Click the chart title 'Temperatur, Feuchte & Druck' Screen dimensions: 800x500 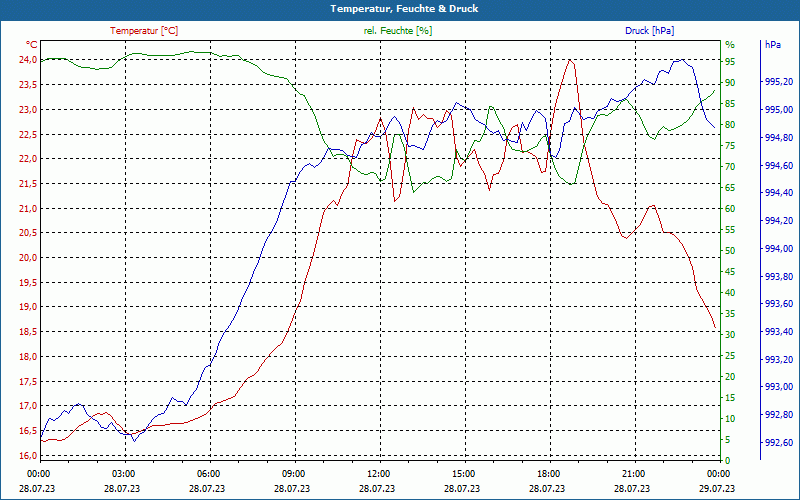[x=404, y=9]
